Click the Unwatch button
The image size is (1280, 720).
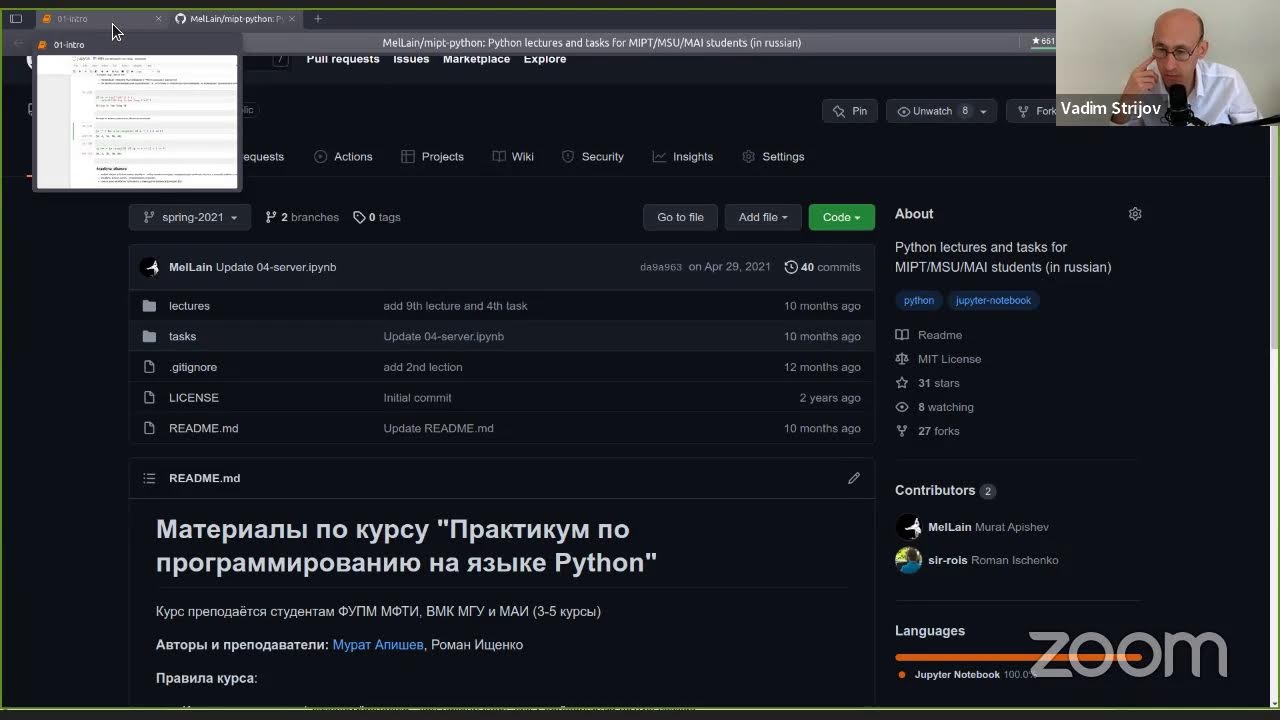[x=924, y=111]
